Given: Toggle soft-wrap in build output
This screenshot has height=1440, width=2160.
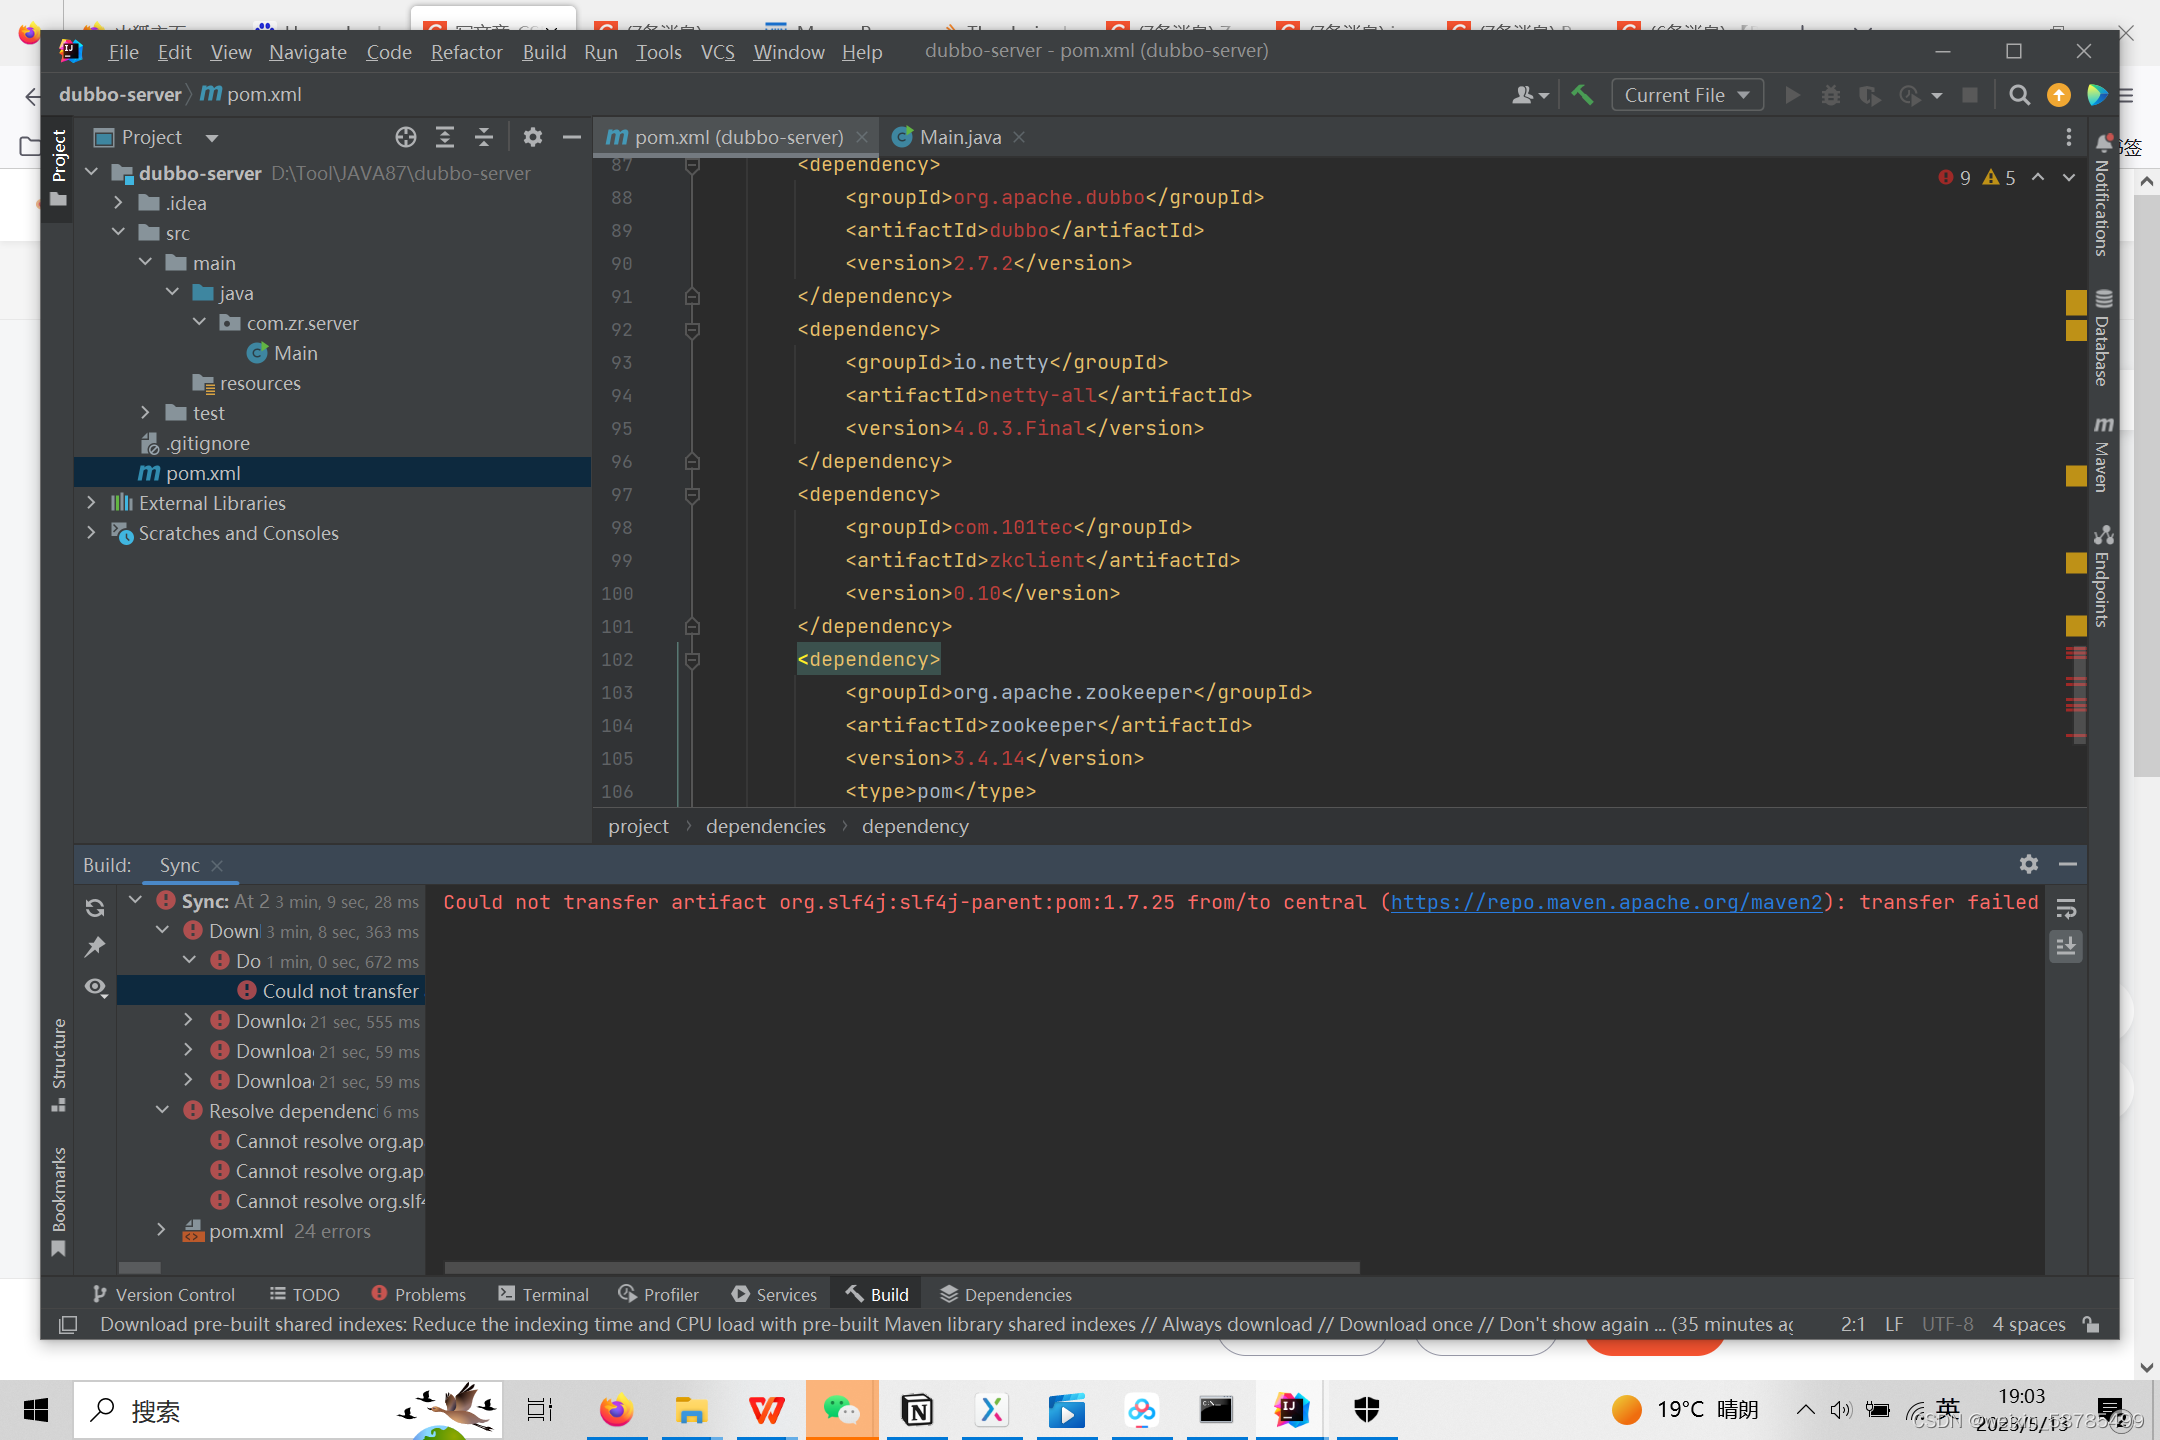Looking at the screenshot, I should [2066, 908].
